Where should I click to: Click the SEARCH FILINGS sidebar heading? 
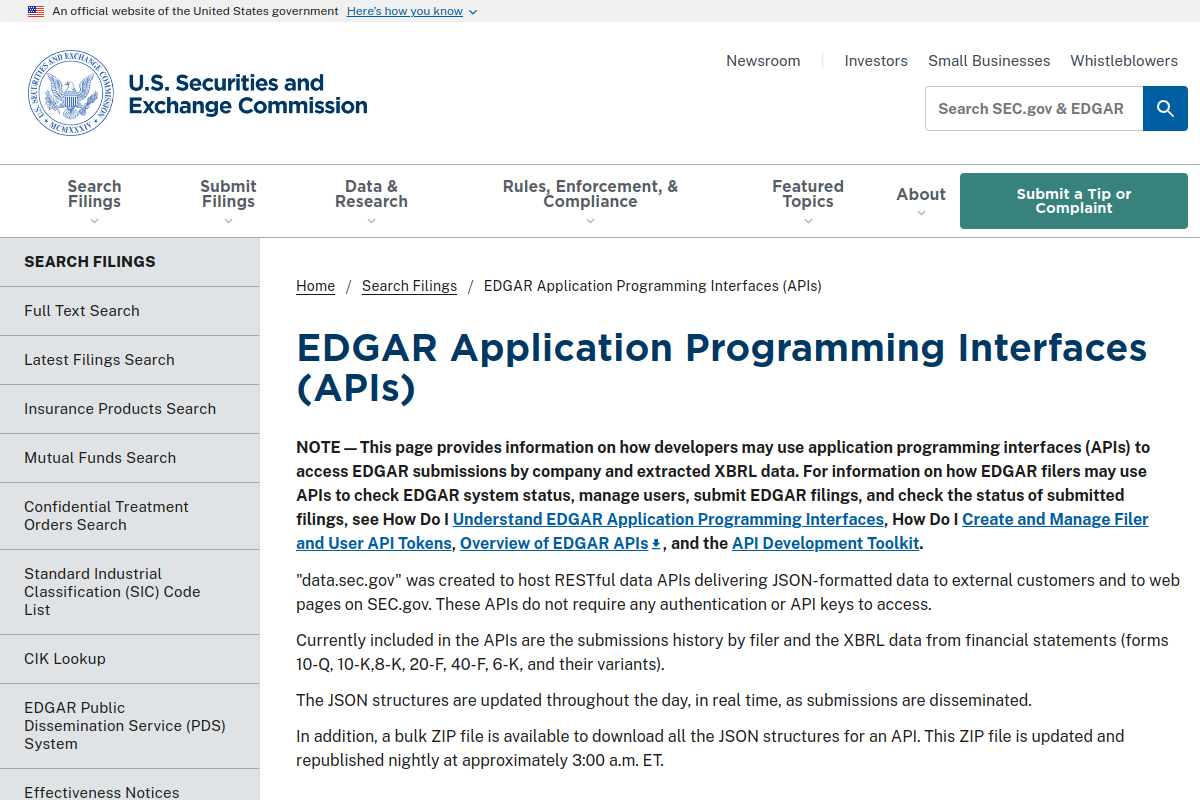tap(90, 262)
